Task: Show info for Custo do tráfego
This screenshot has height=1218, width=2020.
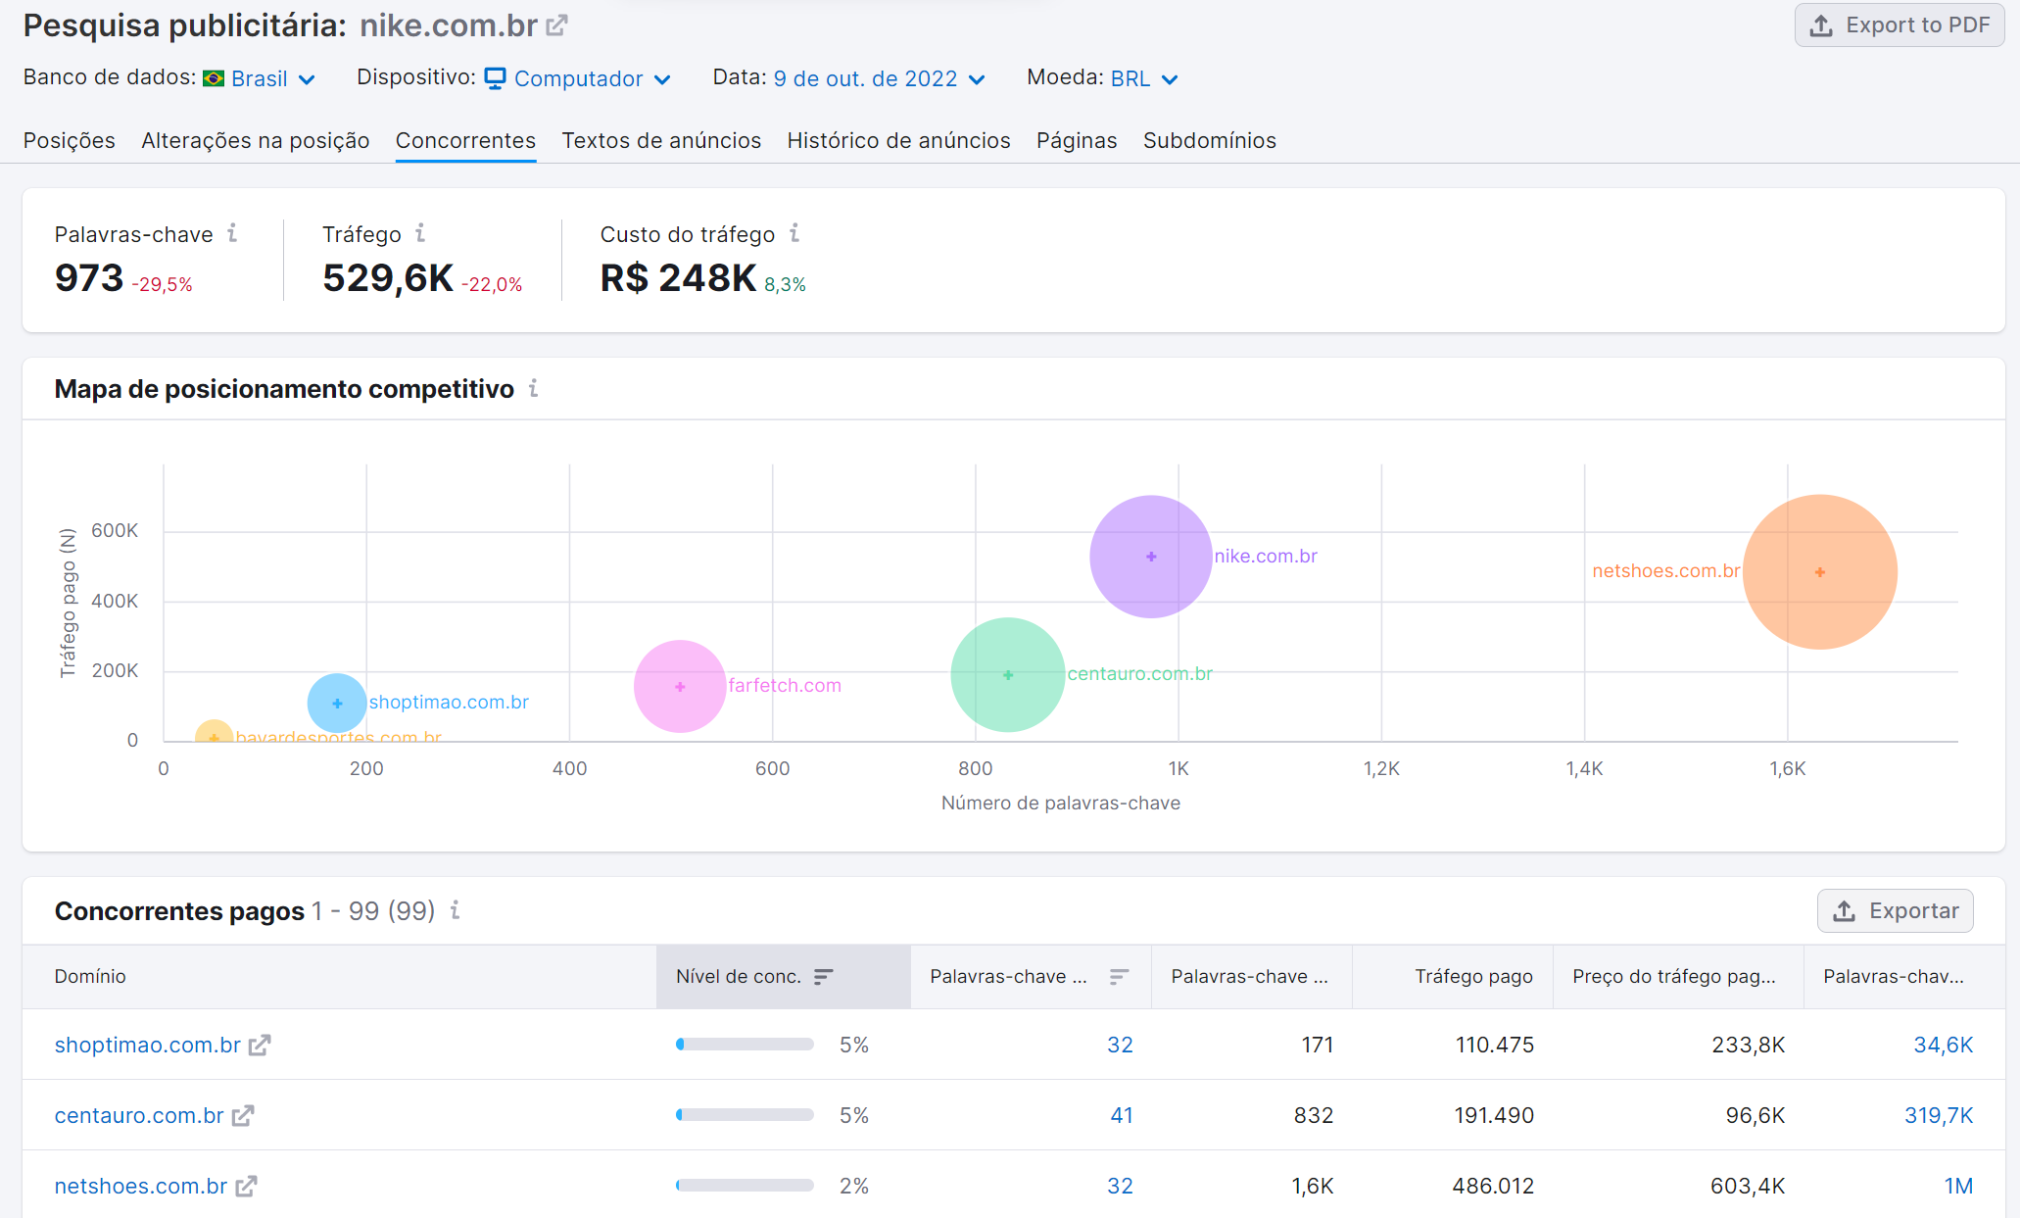Action: pos(794,233)
